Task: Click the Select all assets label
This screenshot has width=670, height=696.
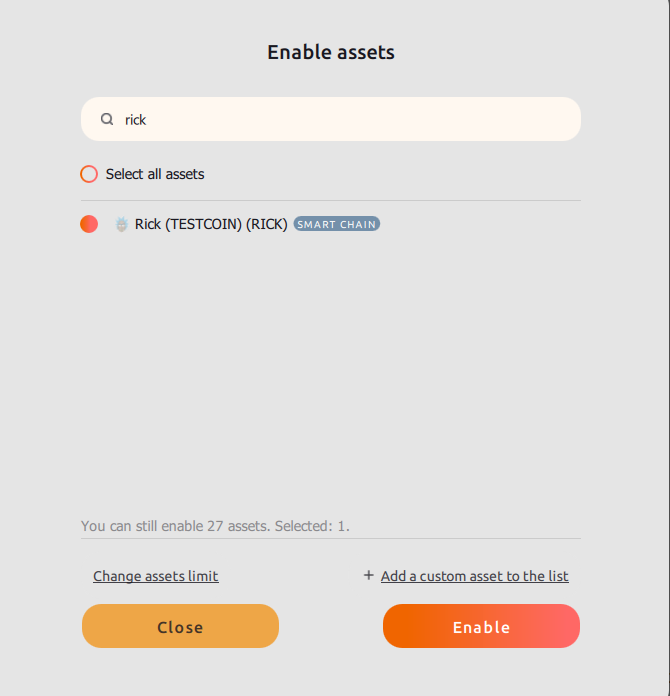Action: point(155,174)
